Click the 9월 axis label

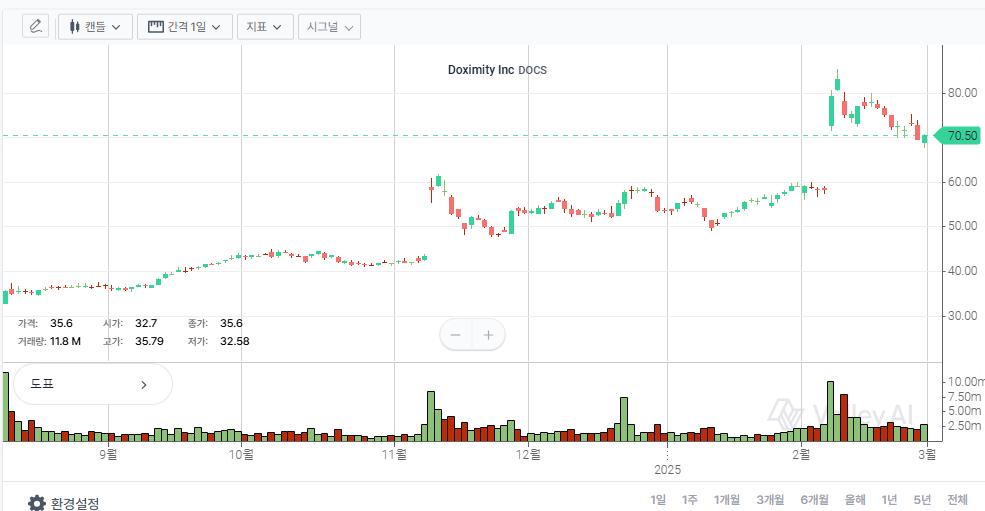108,454
